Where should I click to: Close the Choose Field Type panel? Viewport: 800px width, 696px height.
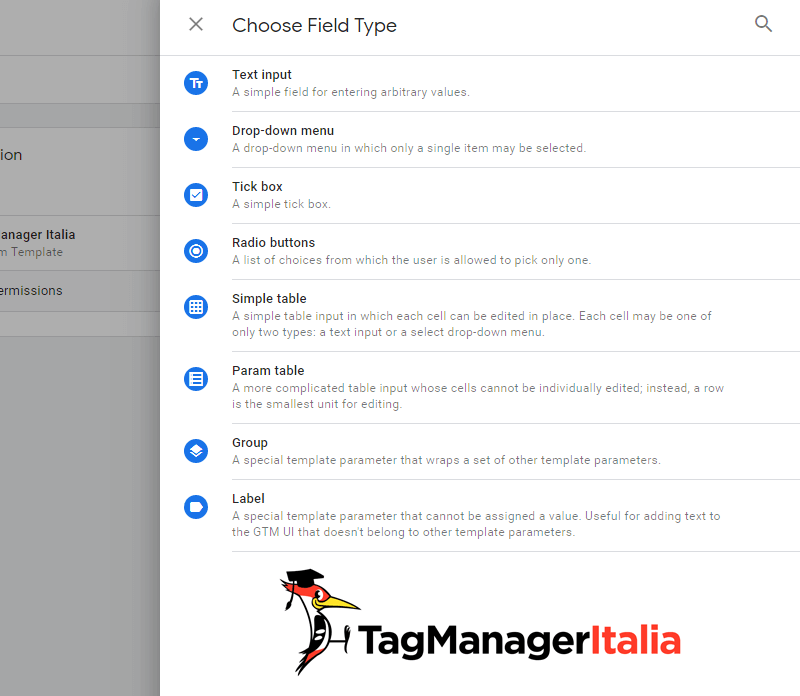tap(196, 24)
